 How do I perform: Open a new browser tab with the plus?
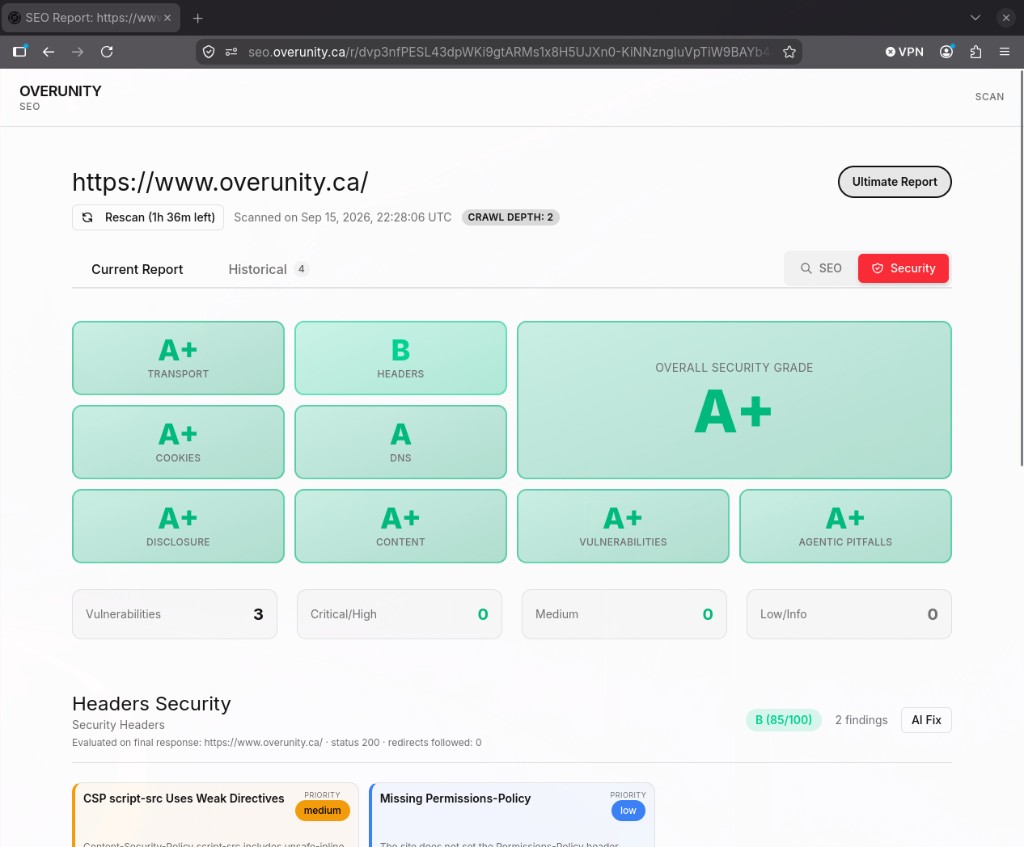(198, 18)
